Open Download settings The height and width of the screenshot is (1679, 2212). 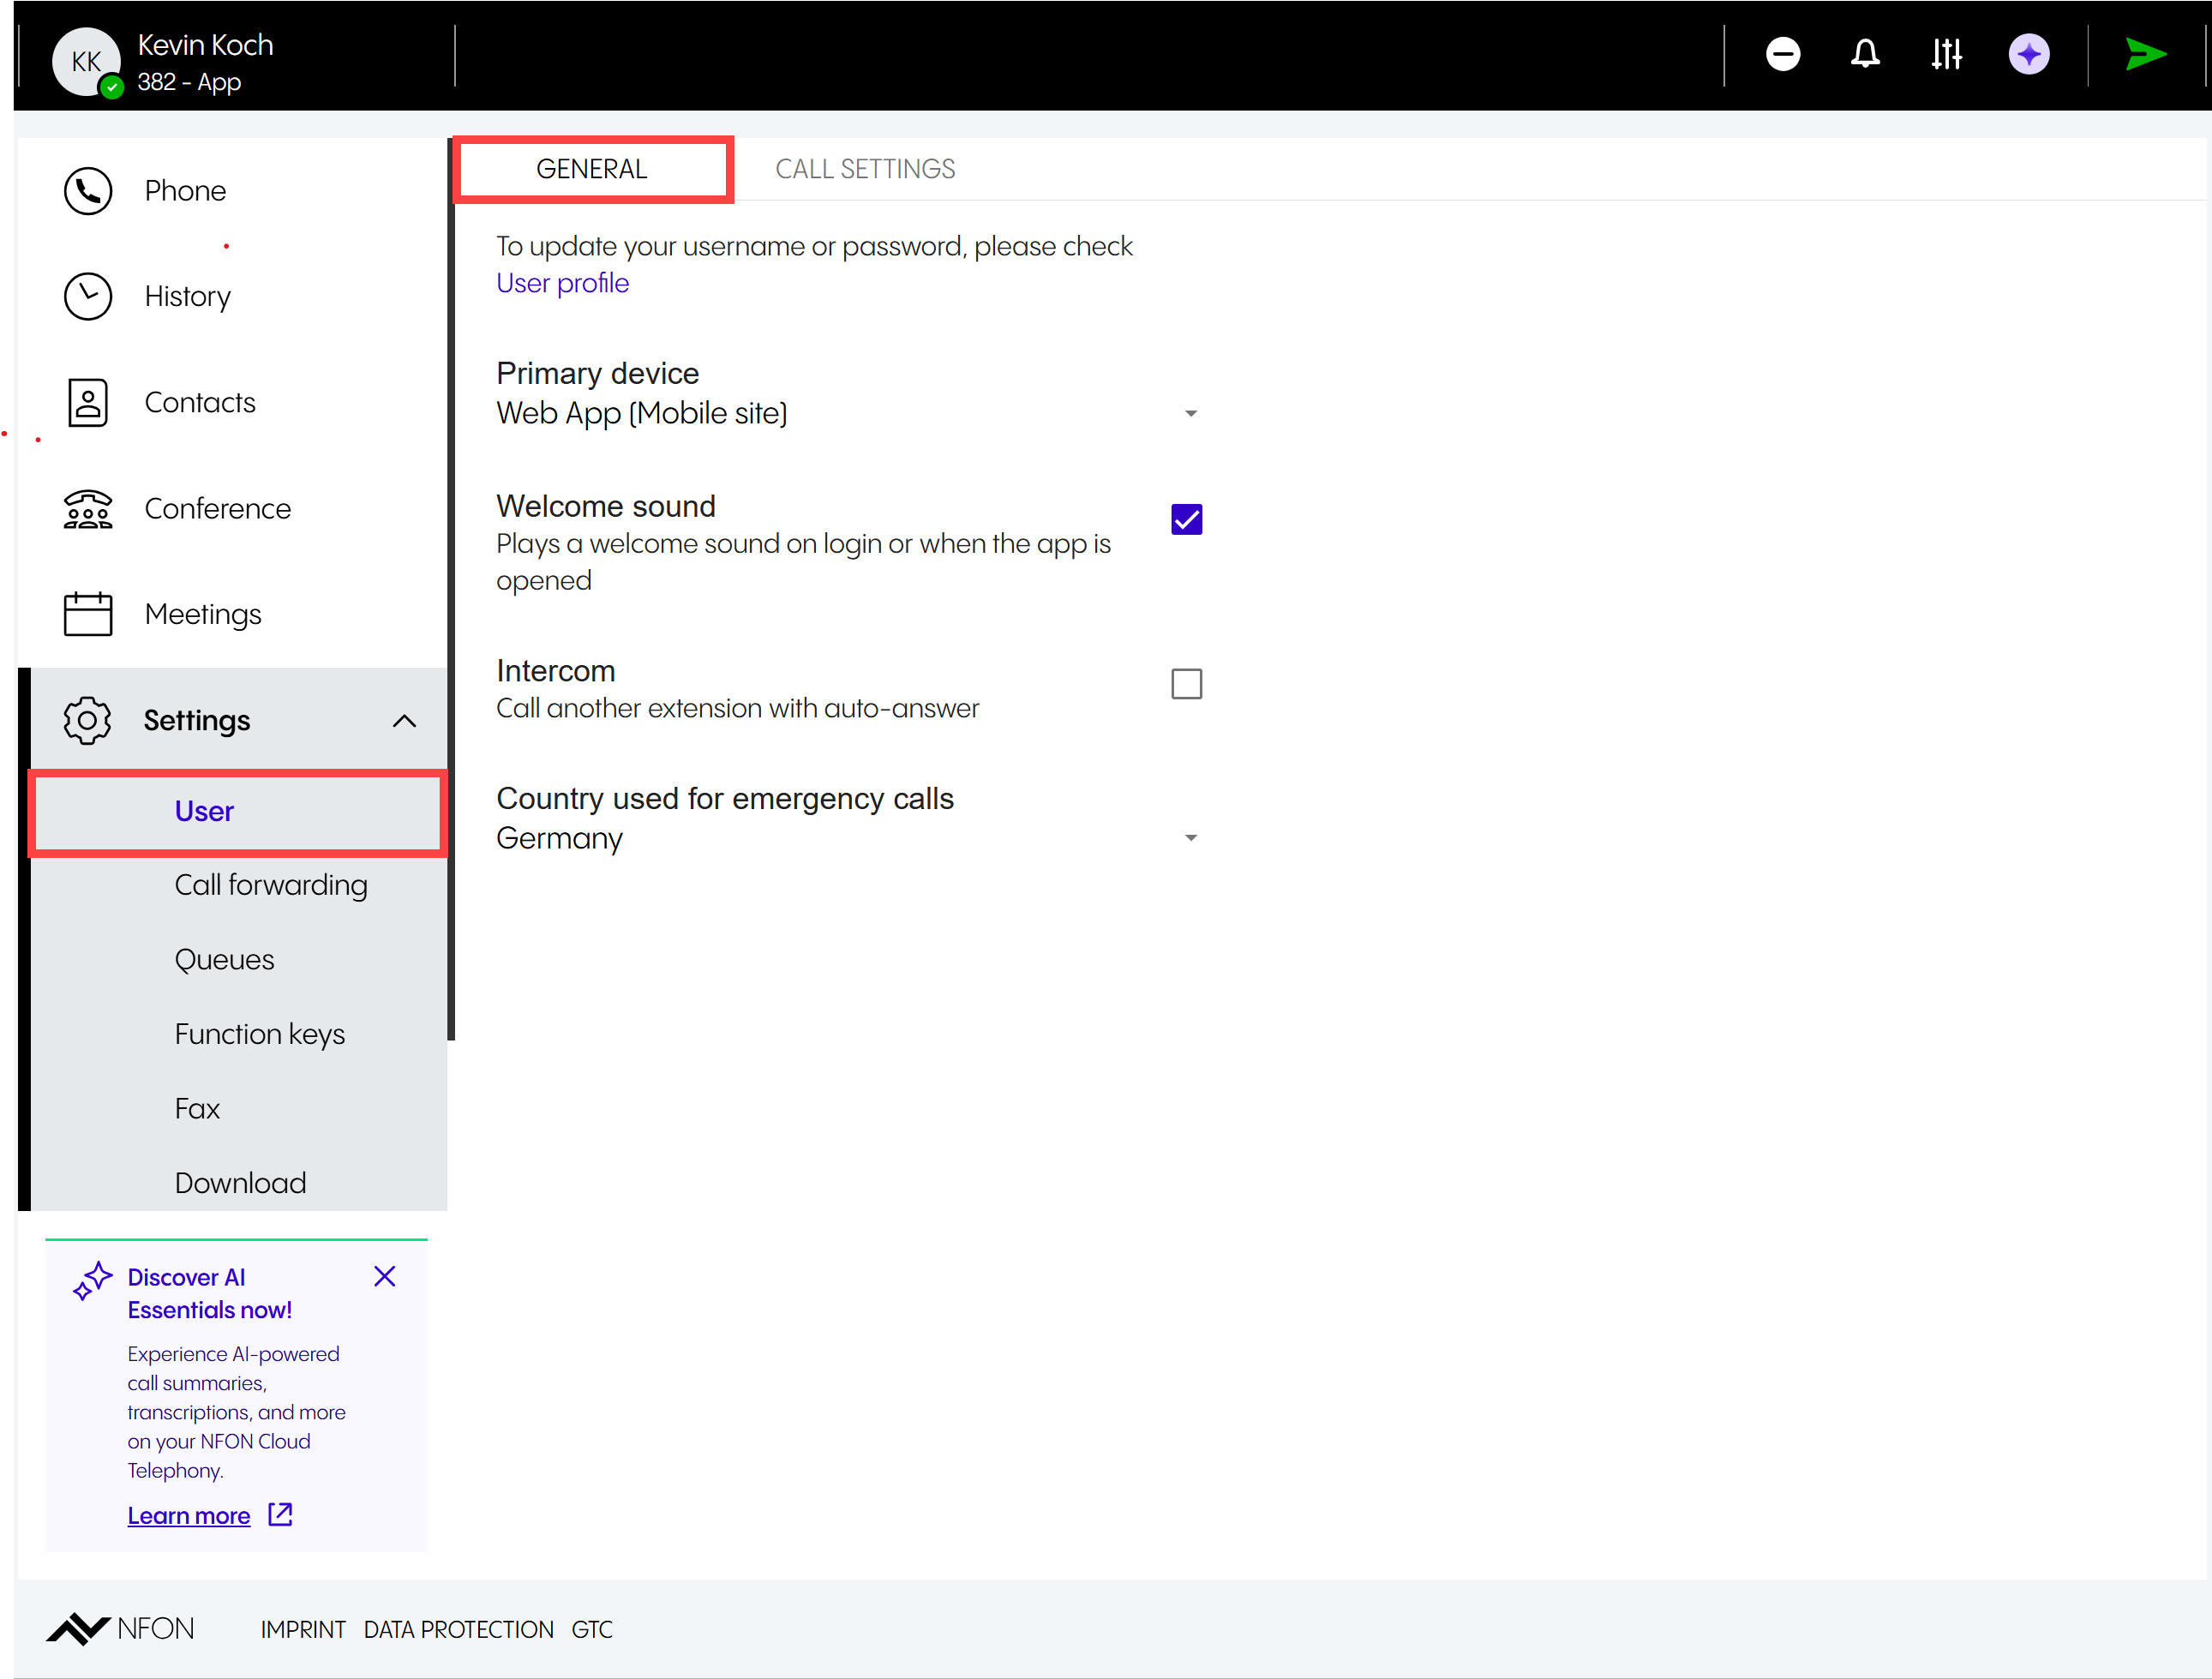240,1183
